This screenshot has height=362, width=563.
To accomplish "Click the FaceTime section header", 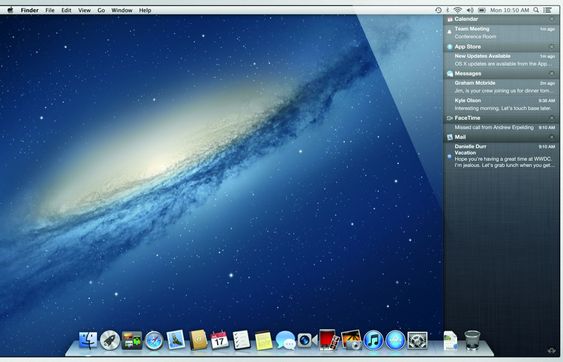I will point(501,118).
